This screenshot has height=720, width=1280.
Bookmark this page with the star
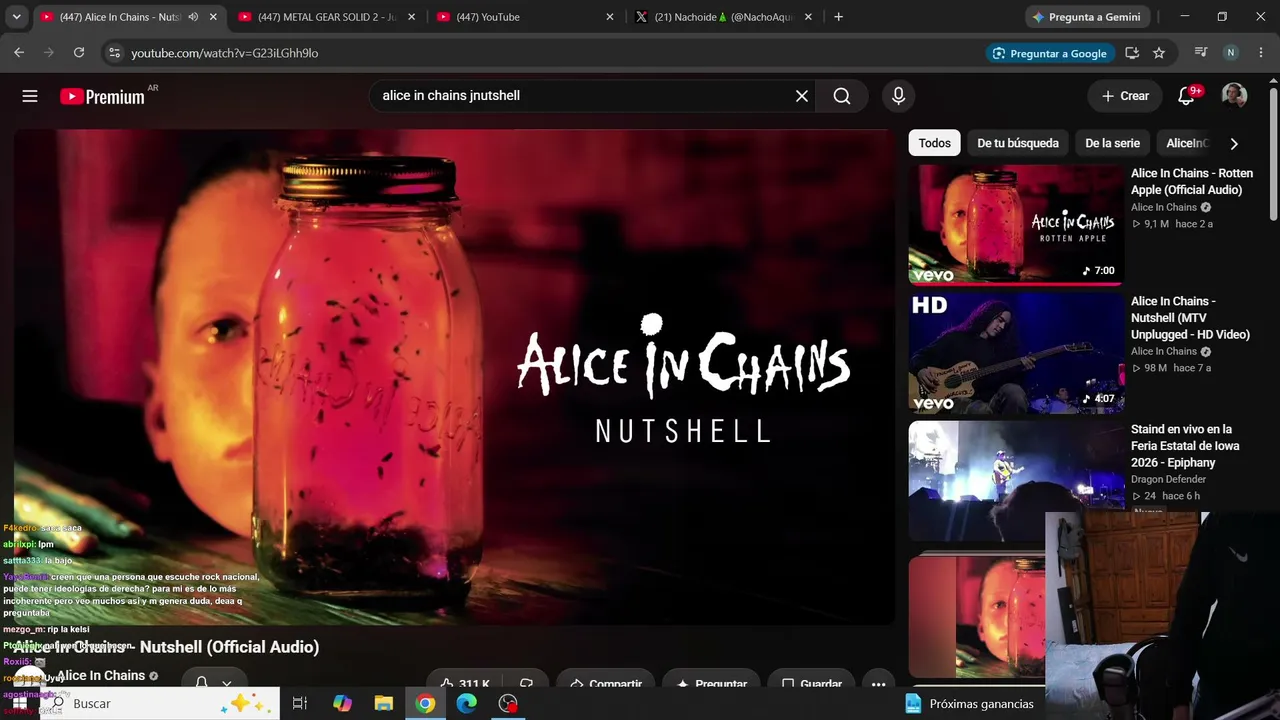[1159, 53]
